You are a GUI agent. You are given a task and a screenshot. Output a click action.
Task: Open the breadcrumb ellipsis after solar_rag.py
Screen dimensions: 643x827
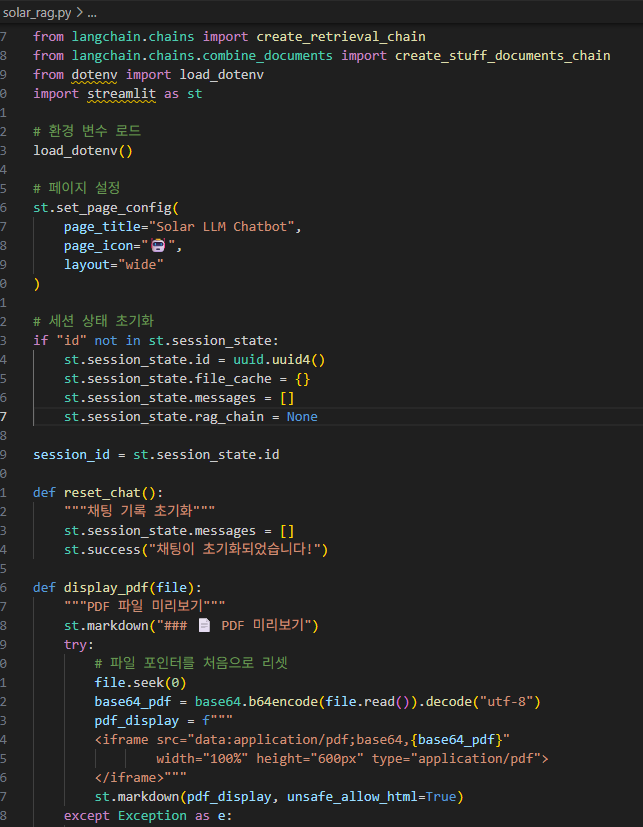92,13
